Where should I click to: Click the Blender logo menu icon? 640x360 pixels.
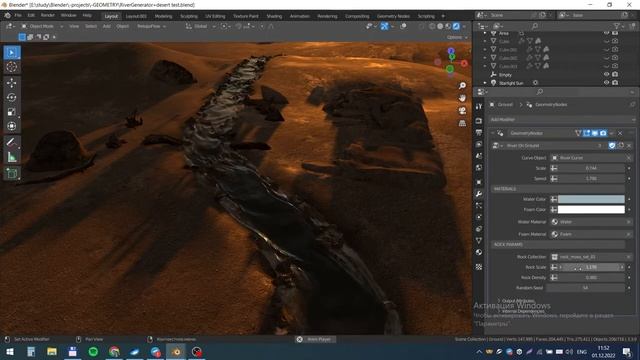coord(7,16)
